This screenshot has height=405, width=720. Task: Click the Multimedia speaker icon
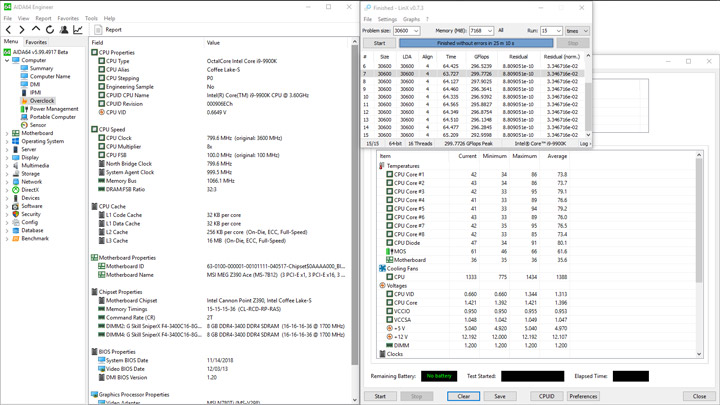coord(16,166)
